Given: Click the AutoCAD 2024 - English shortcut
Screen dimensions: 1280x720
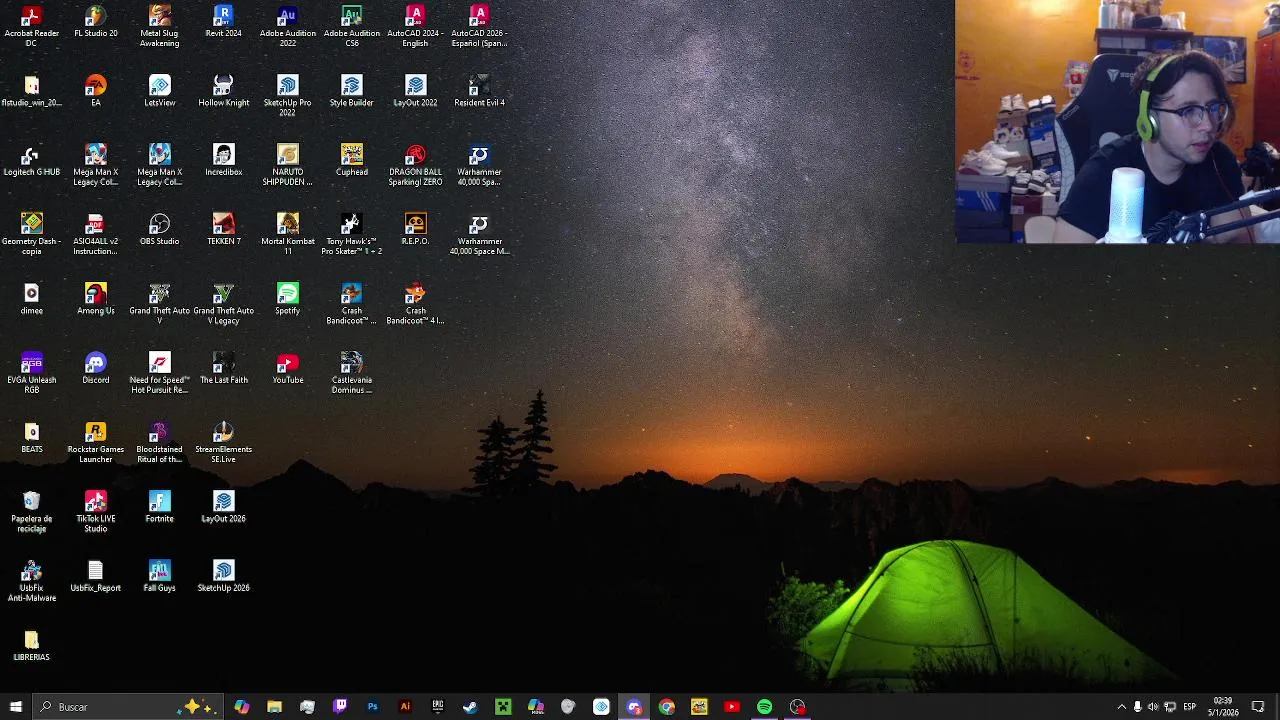Looking at the screenshot, I should point(415,27).
